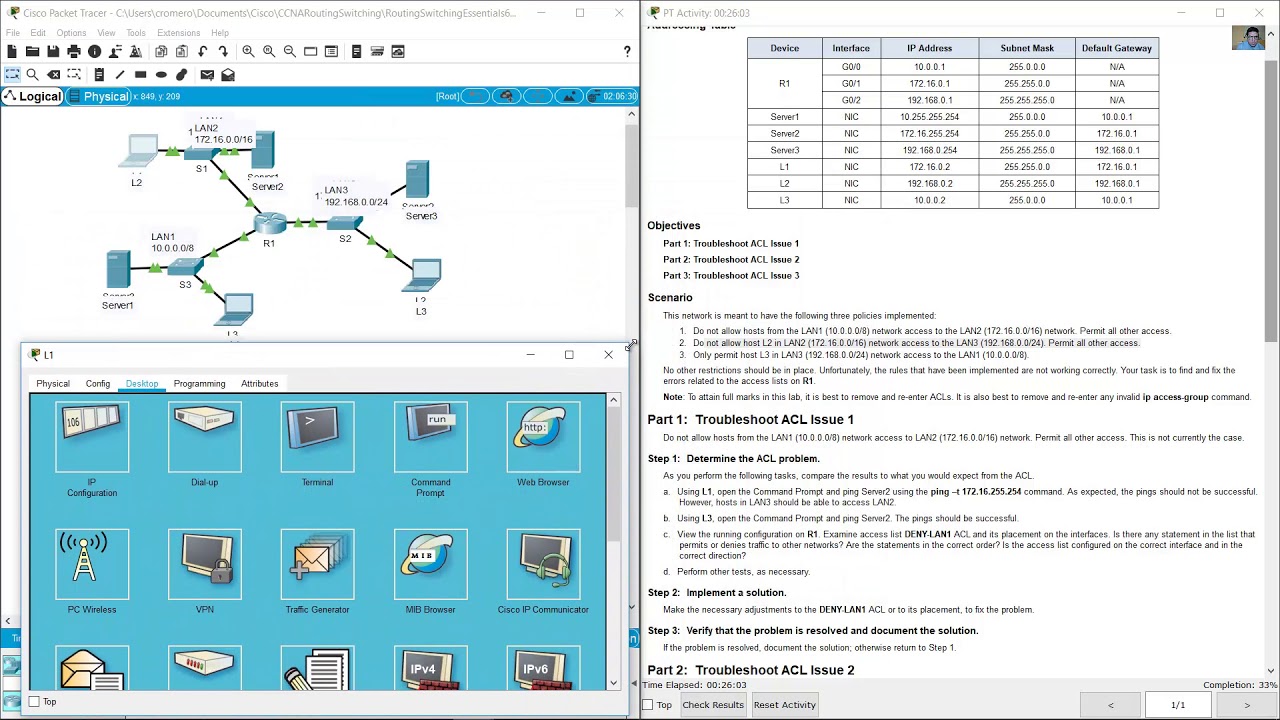The width and height of the screenshot is (1280, 720).
Task: Pick the Resize Shape tool
Action: coord(74,74)
